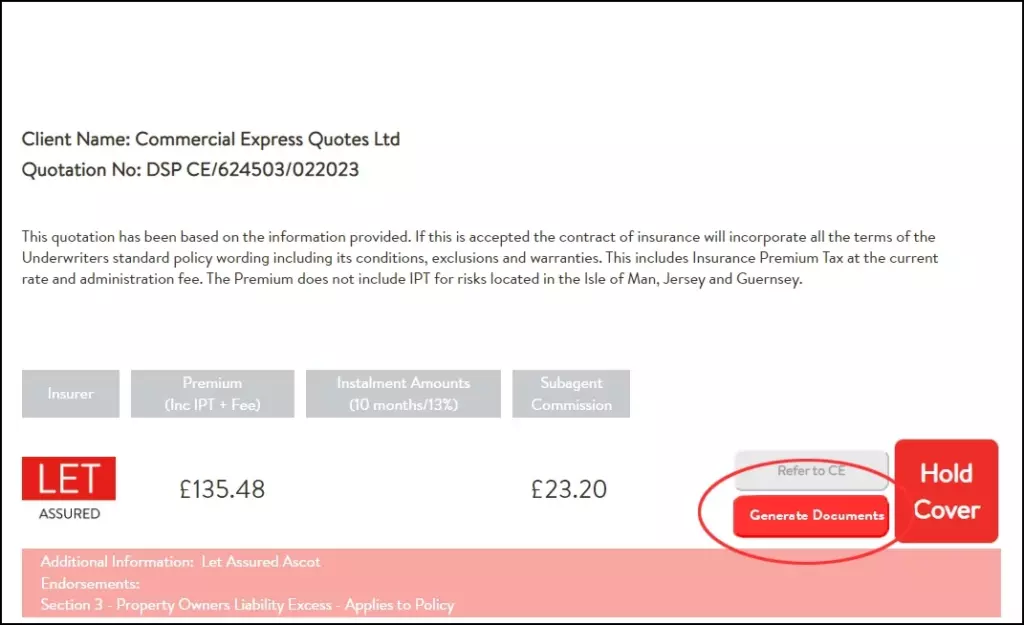
Task: Click the Instalment Amounts column header
Action: (403, 394)
